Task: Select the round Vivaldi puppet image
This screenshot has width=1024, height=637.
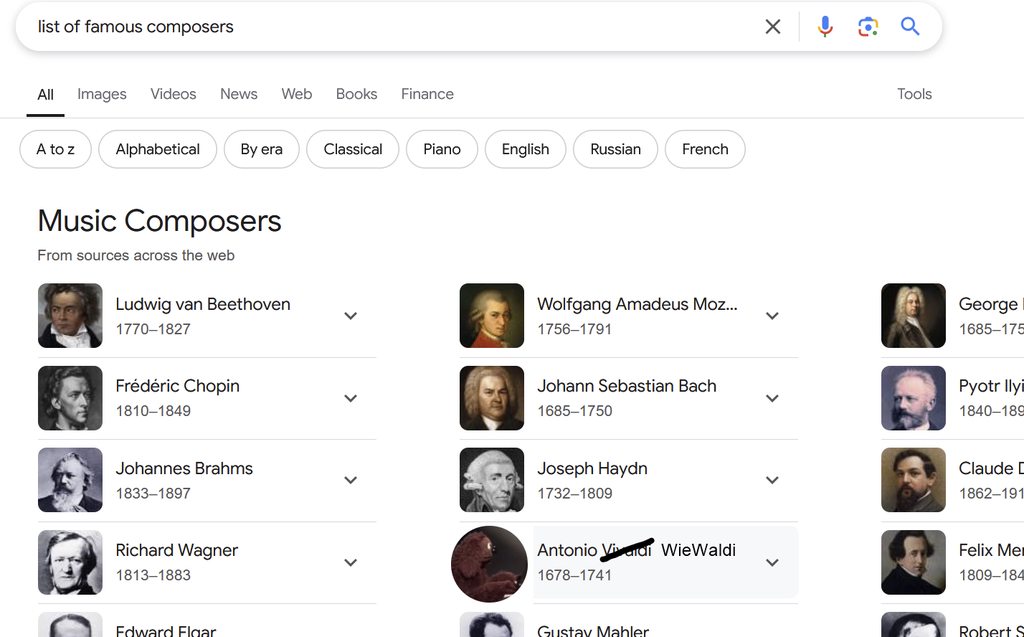Action: point(490,563)
